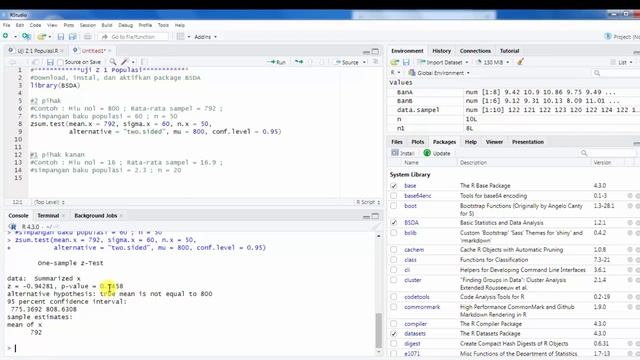Open the Import Dataset dropdown
This screenshot has height=360, width=640.
(443, 62)
